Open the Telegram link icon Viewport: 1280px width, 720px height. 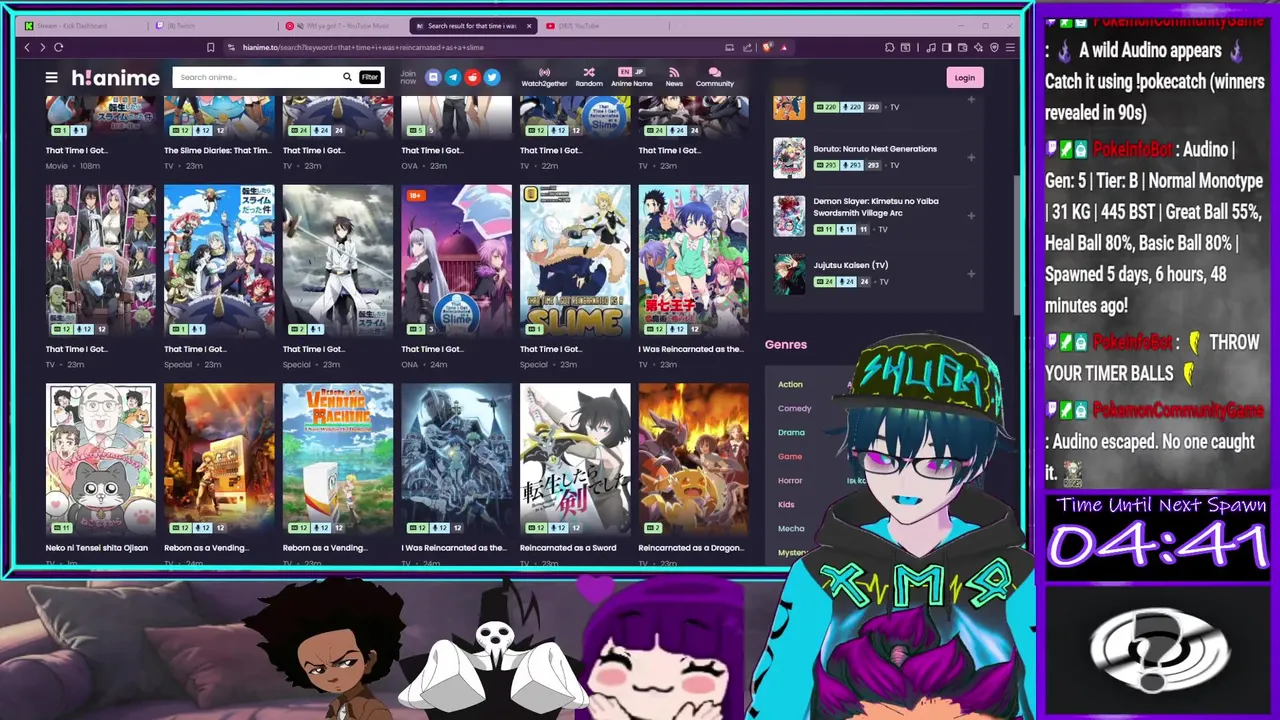pyautogui.click(x=453, y=77)
